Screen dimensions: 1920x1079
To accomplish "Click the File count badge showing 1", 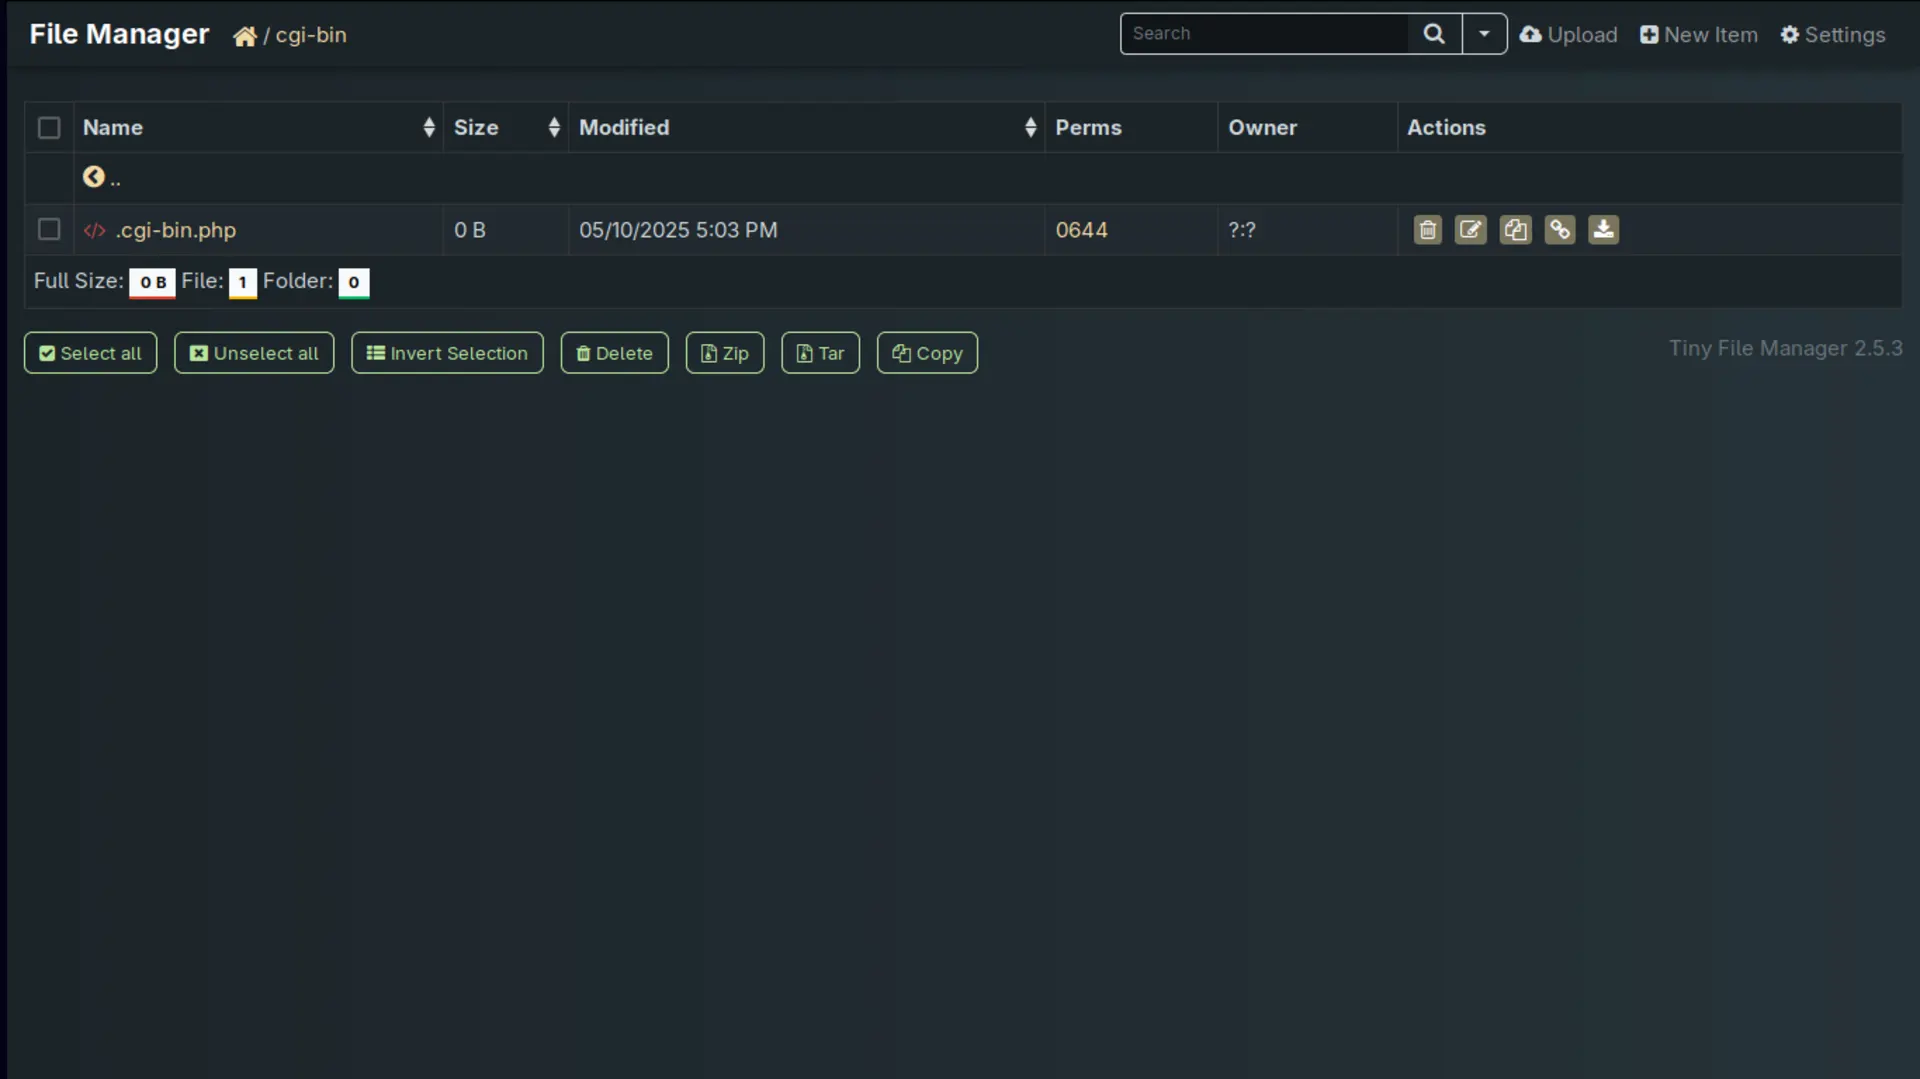I will (x=242, y=283).
